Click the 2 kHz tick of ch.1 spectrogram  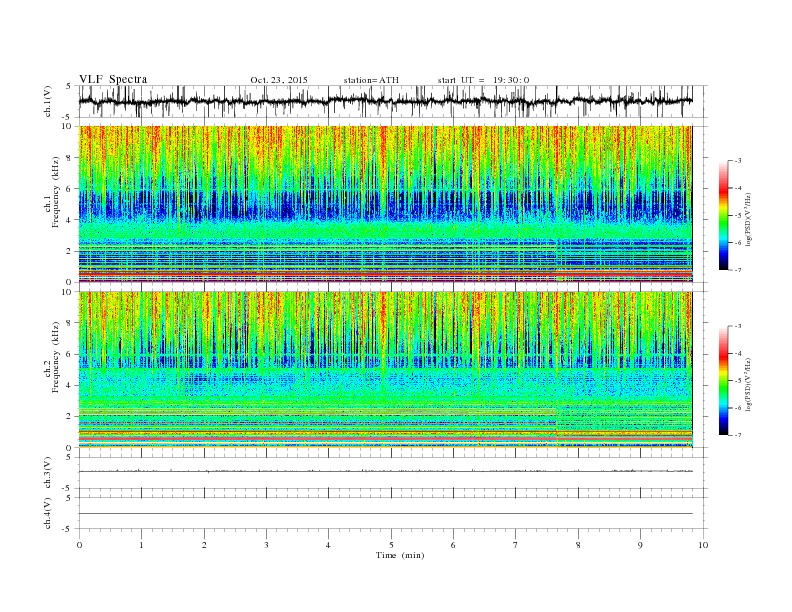click(70, 251)
